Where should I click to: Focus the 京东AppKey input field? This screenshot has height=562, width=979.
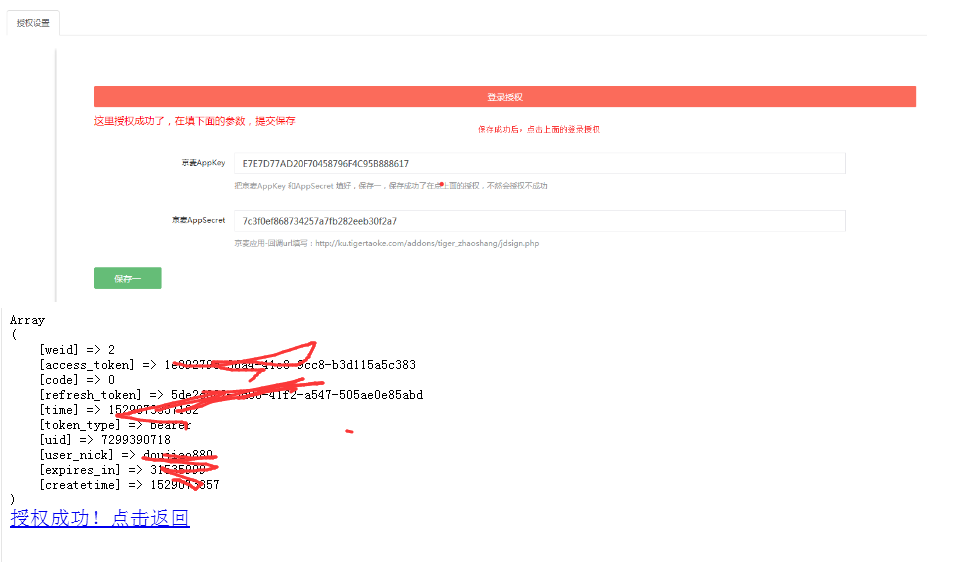tap(539, 164)
